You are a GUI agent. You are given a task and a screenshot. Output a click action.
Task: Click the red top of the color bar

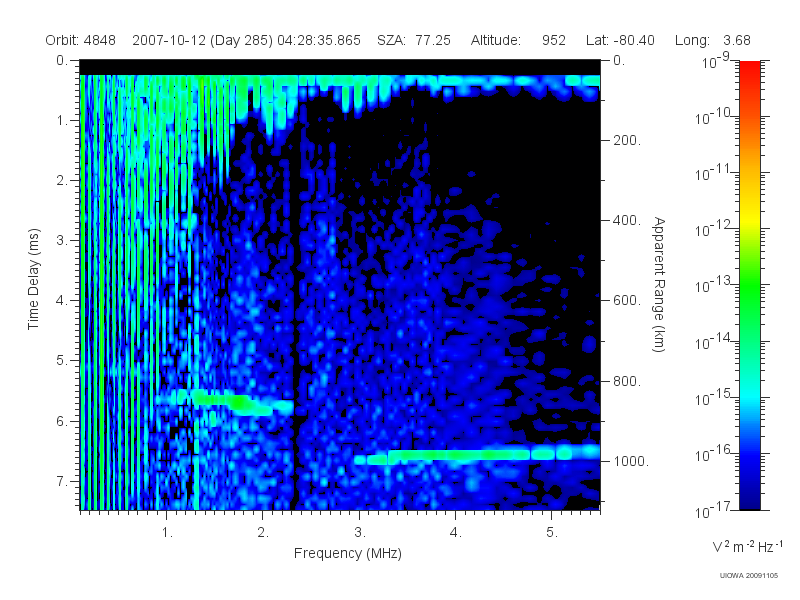point(749,69)
